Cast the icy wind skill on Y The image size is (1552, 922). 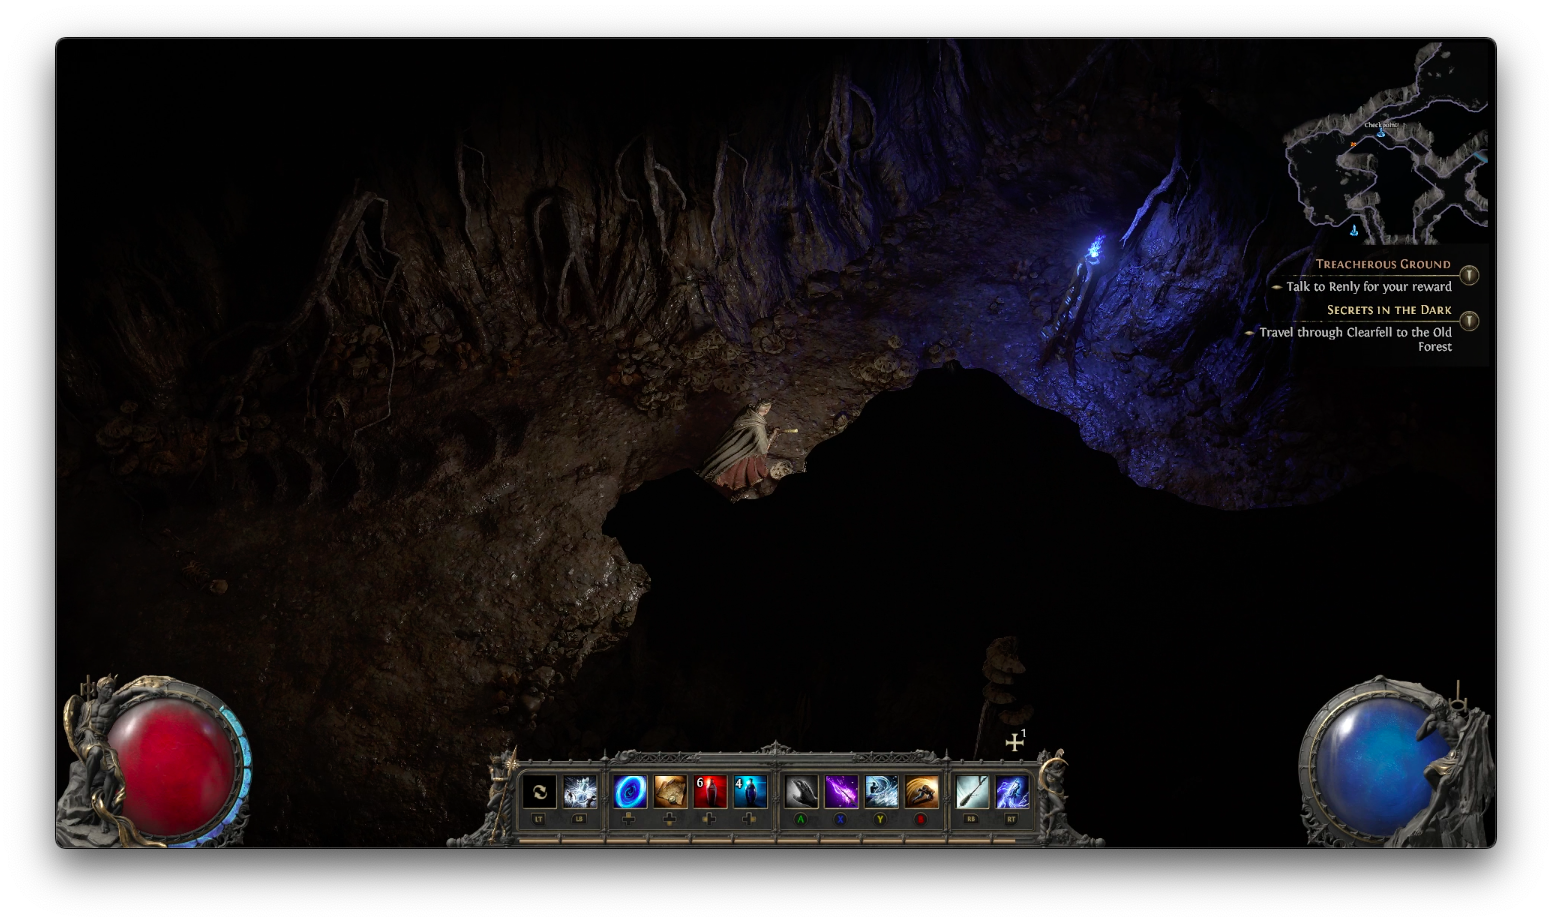pos(881,792)
